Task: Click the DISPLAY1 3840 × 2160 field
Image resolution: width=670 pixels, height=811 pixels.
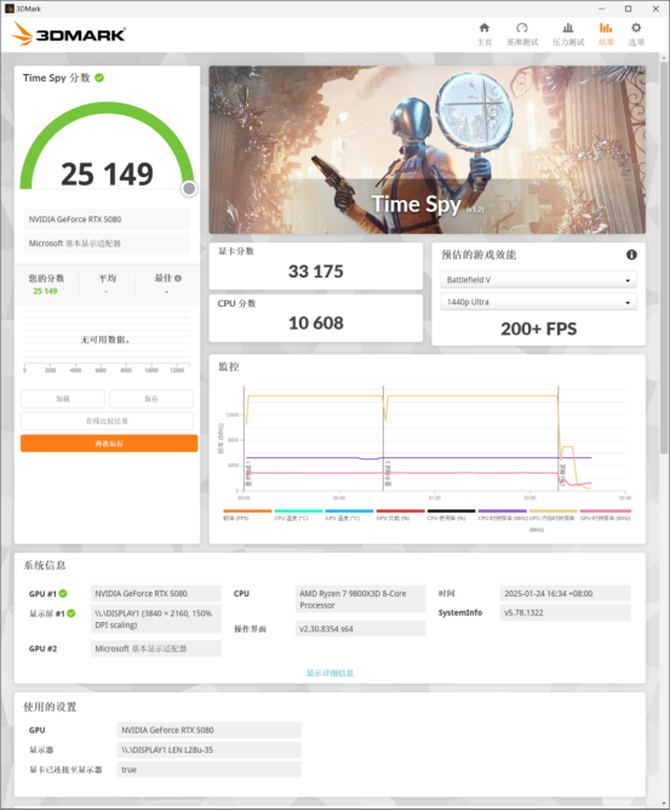Action: click(x=155, y=619)
